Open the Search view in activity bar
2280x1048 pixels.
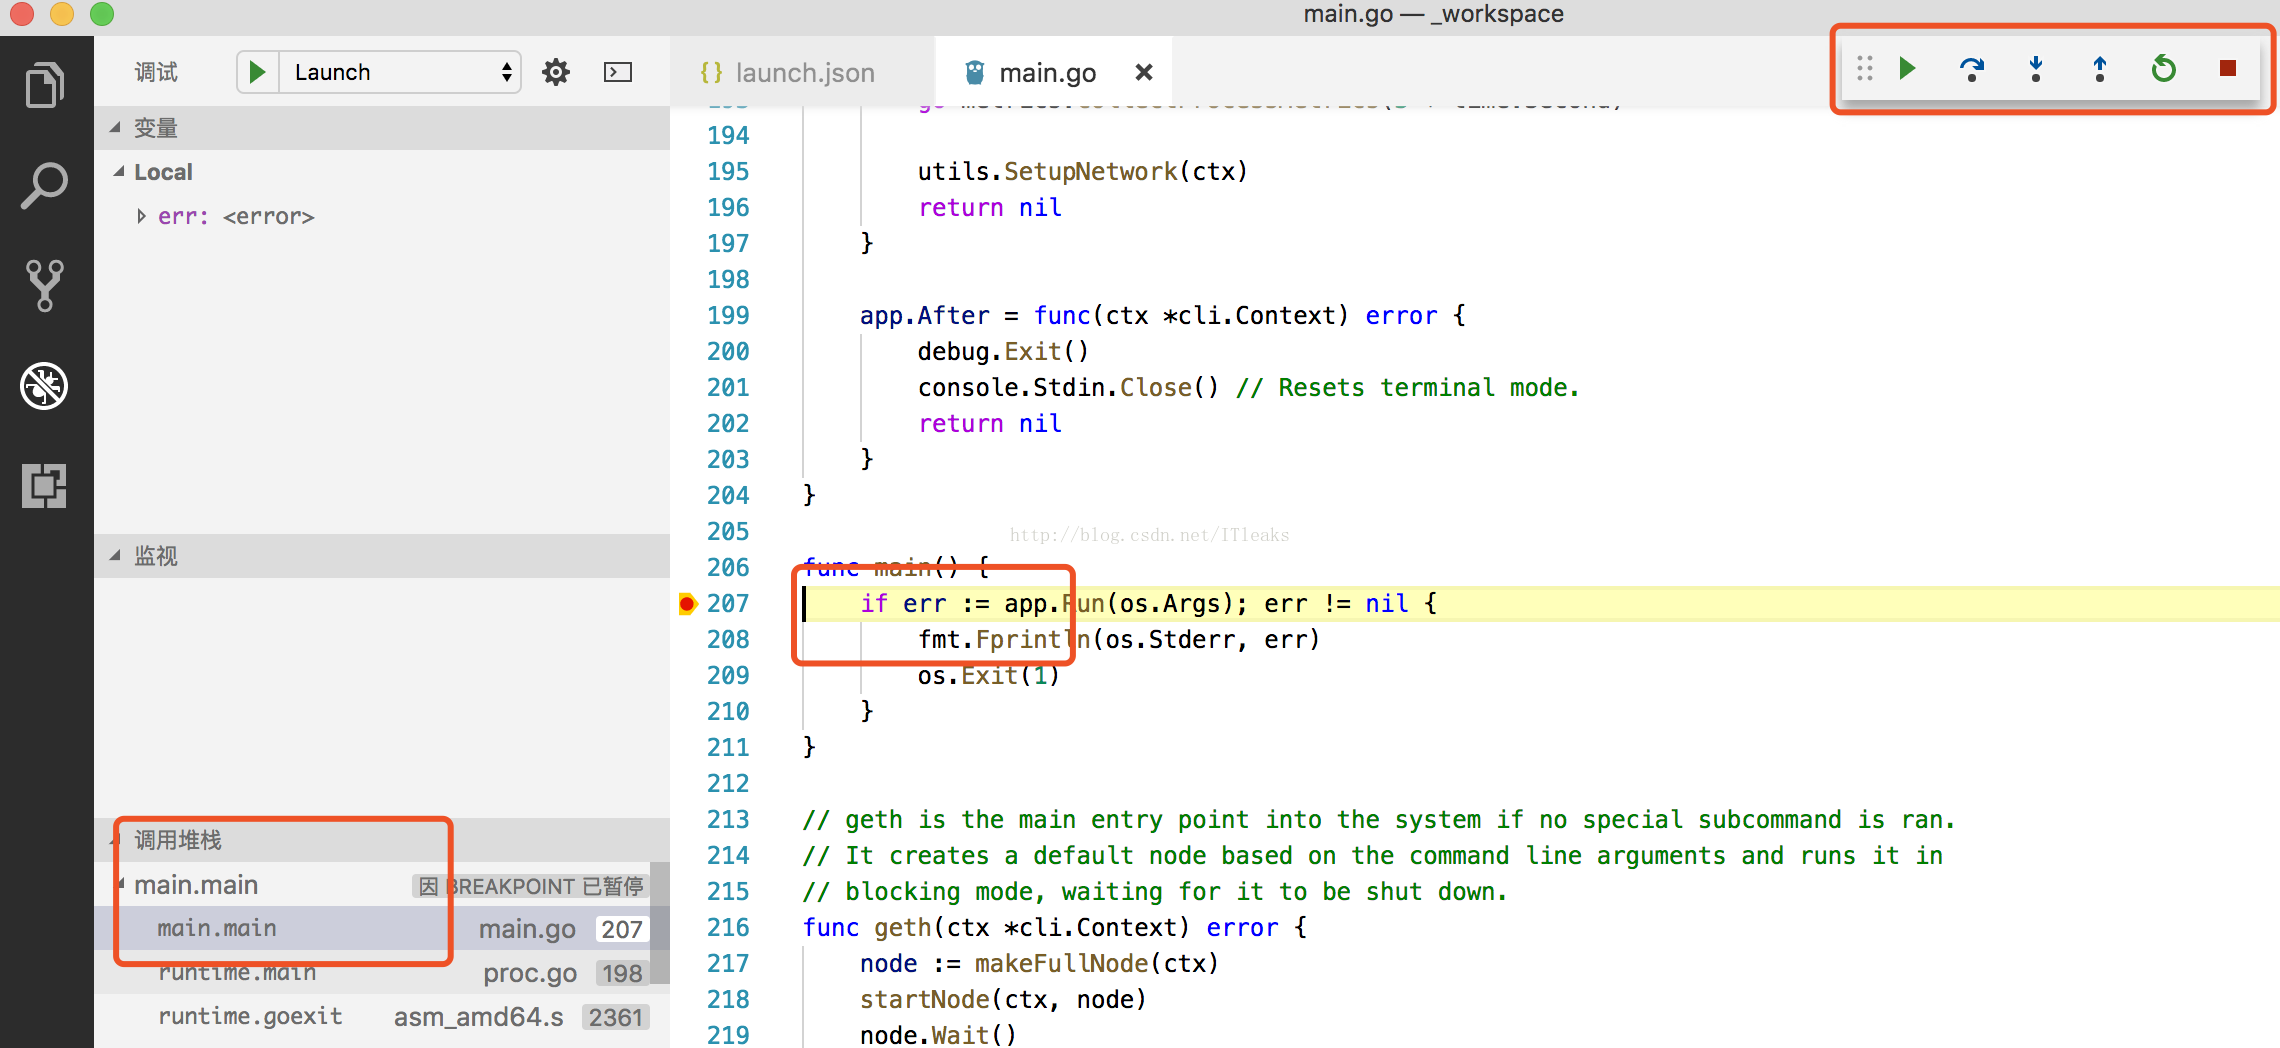pyautogui.click(x=45, y=186)
